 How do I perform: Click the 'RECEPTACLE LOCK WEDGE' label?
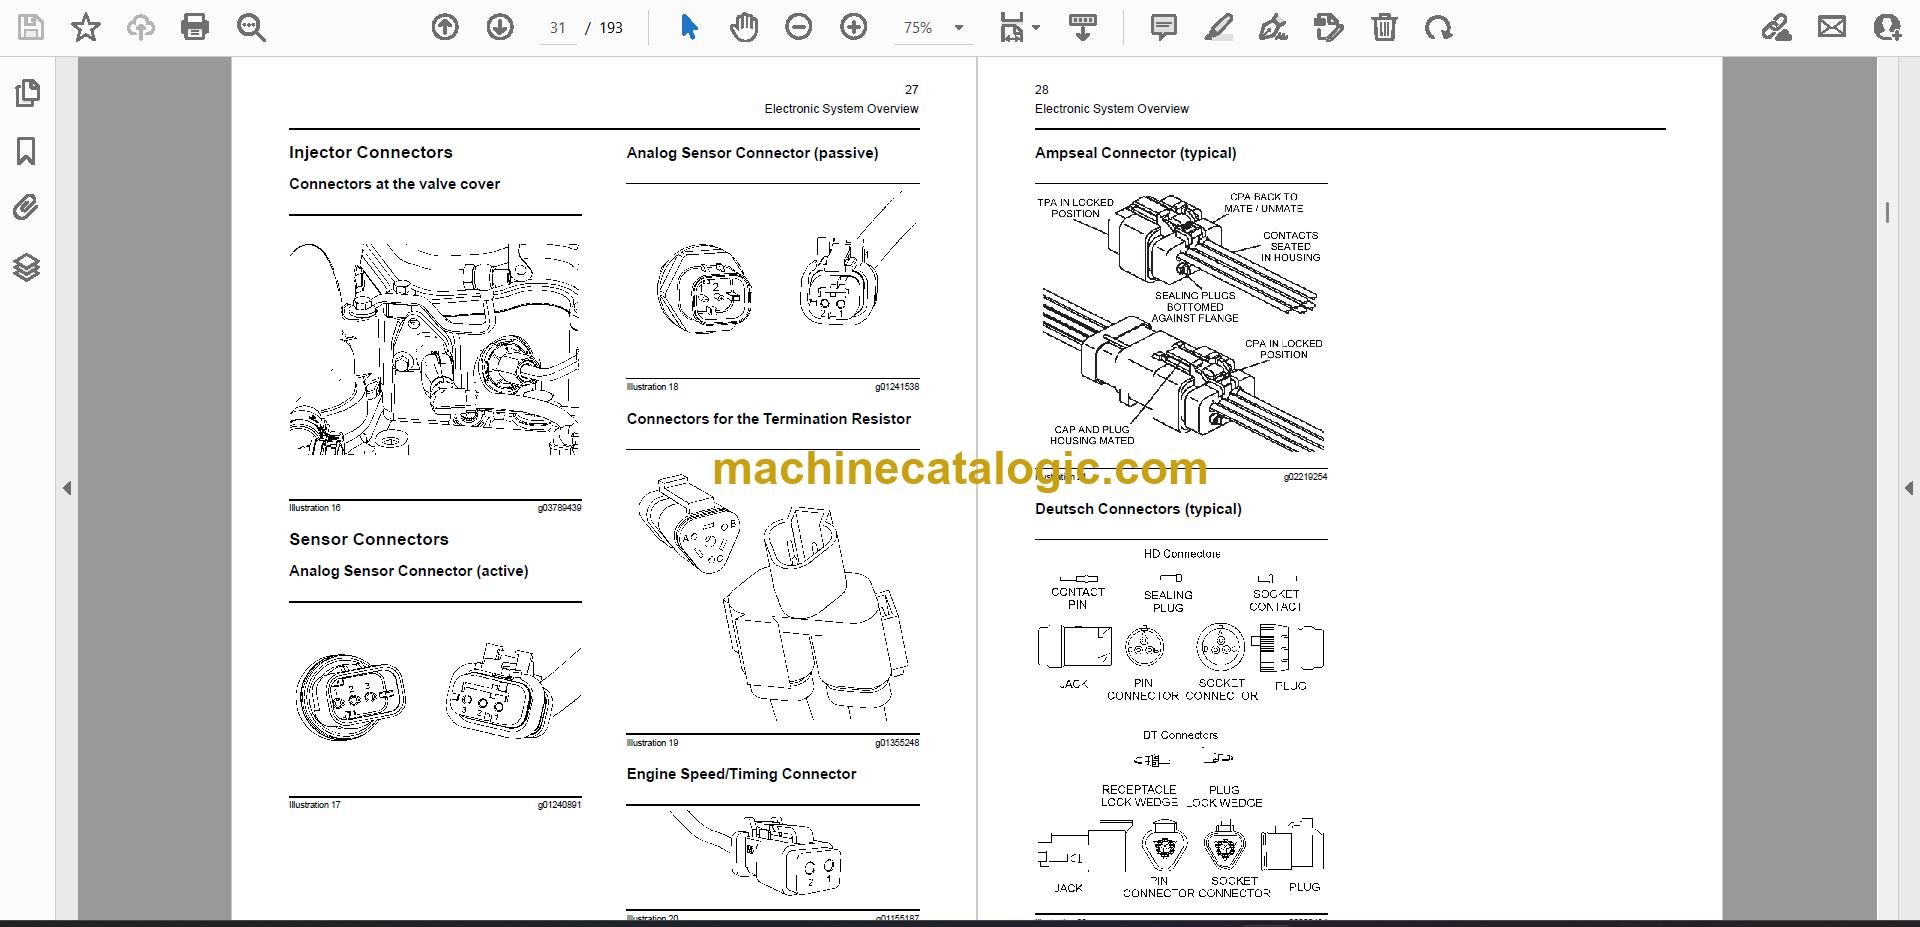tap(1139, 796)
